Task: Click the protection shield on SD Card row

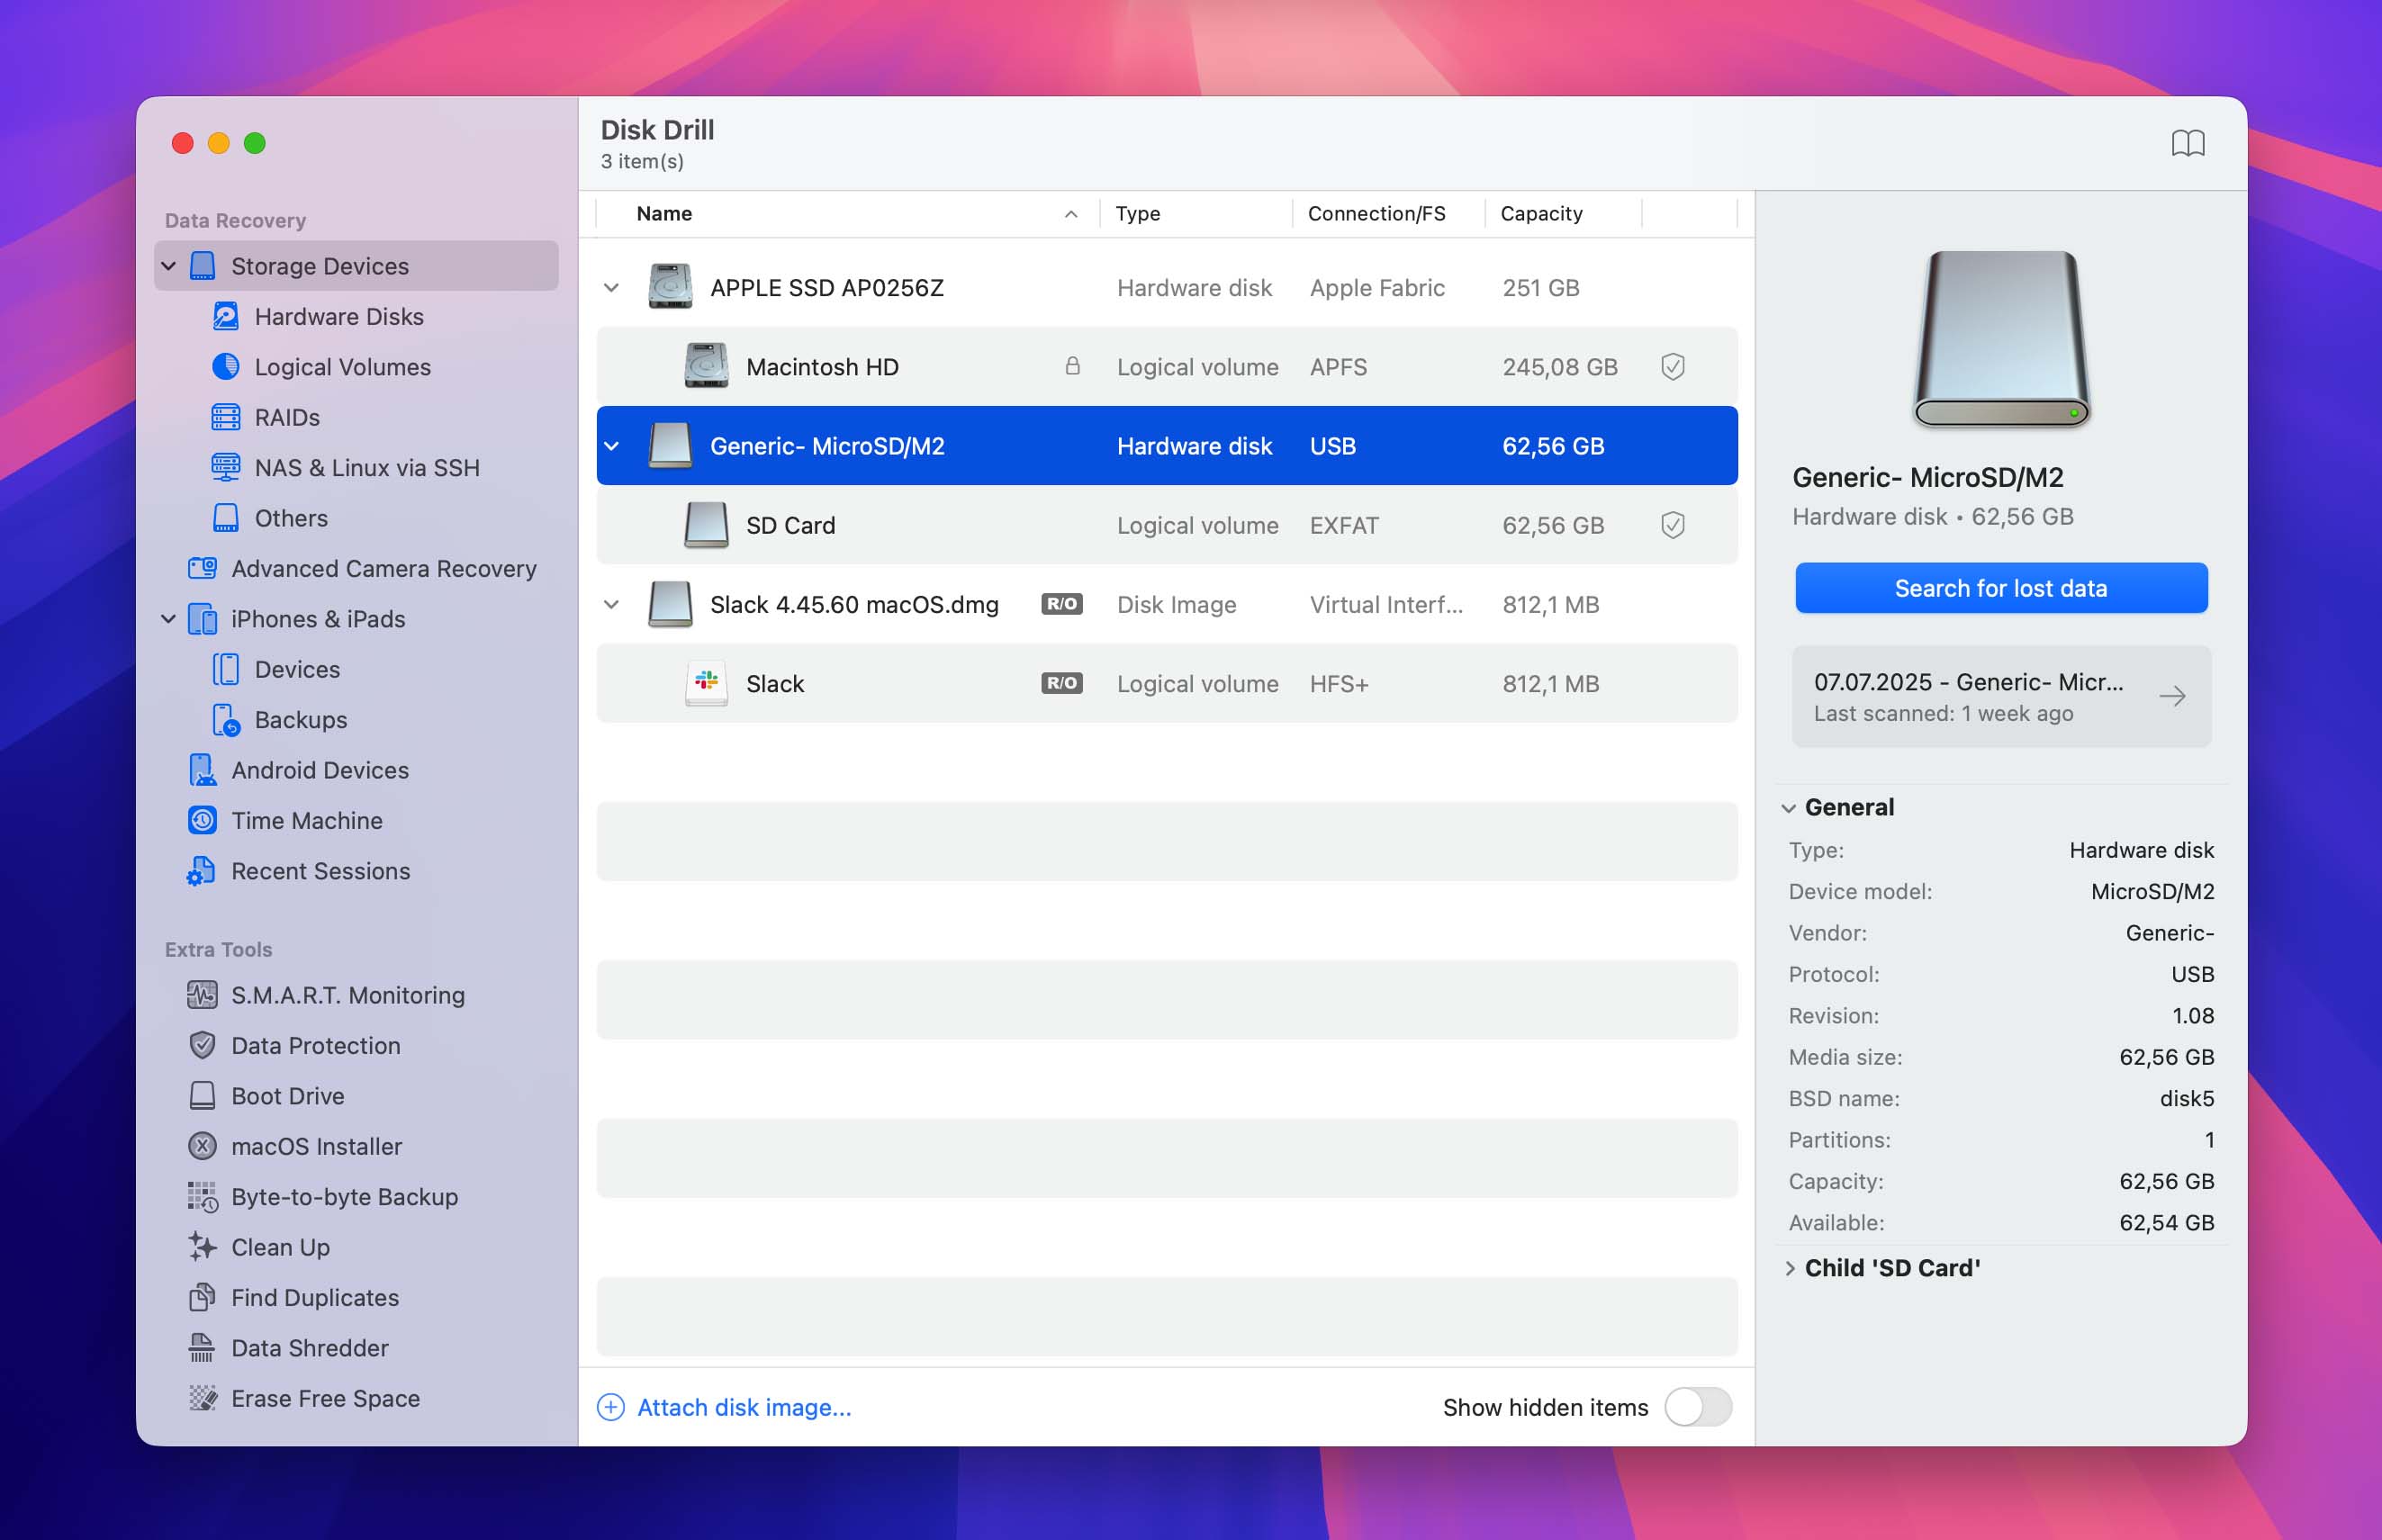Action: point(1673,525)
